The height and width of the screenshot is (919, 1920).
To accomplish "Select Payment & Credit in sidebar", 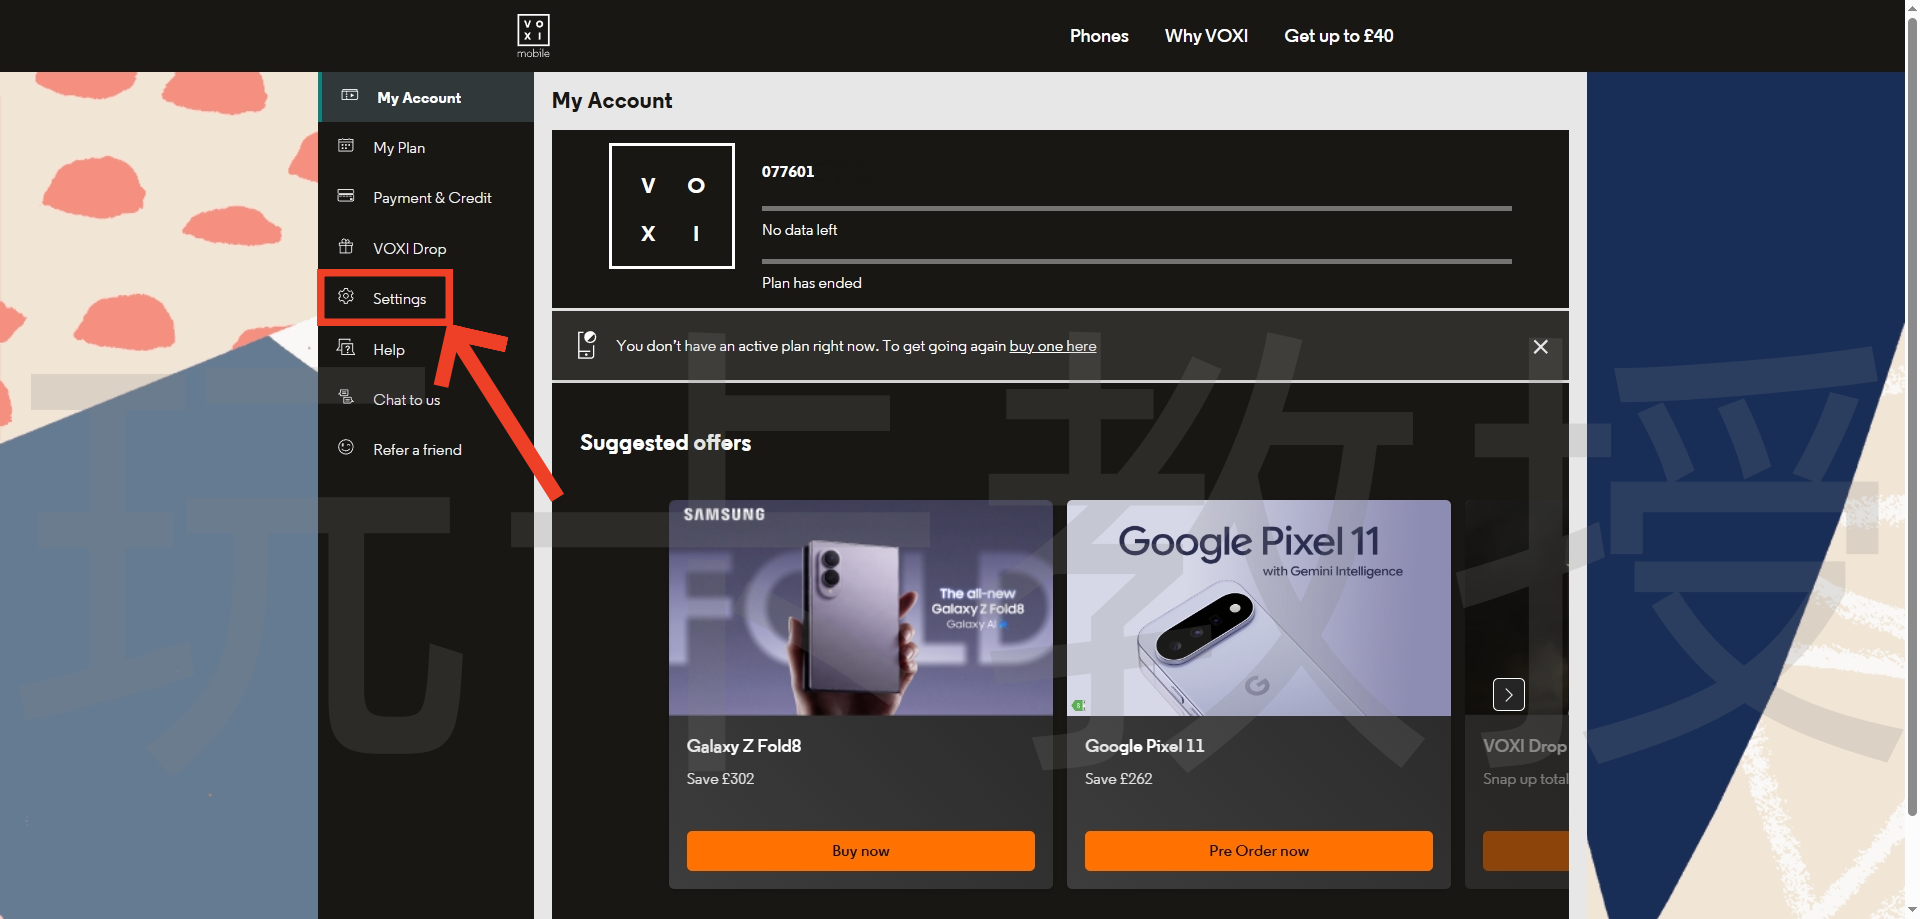I will (426, 198).
